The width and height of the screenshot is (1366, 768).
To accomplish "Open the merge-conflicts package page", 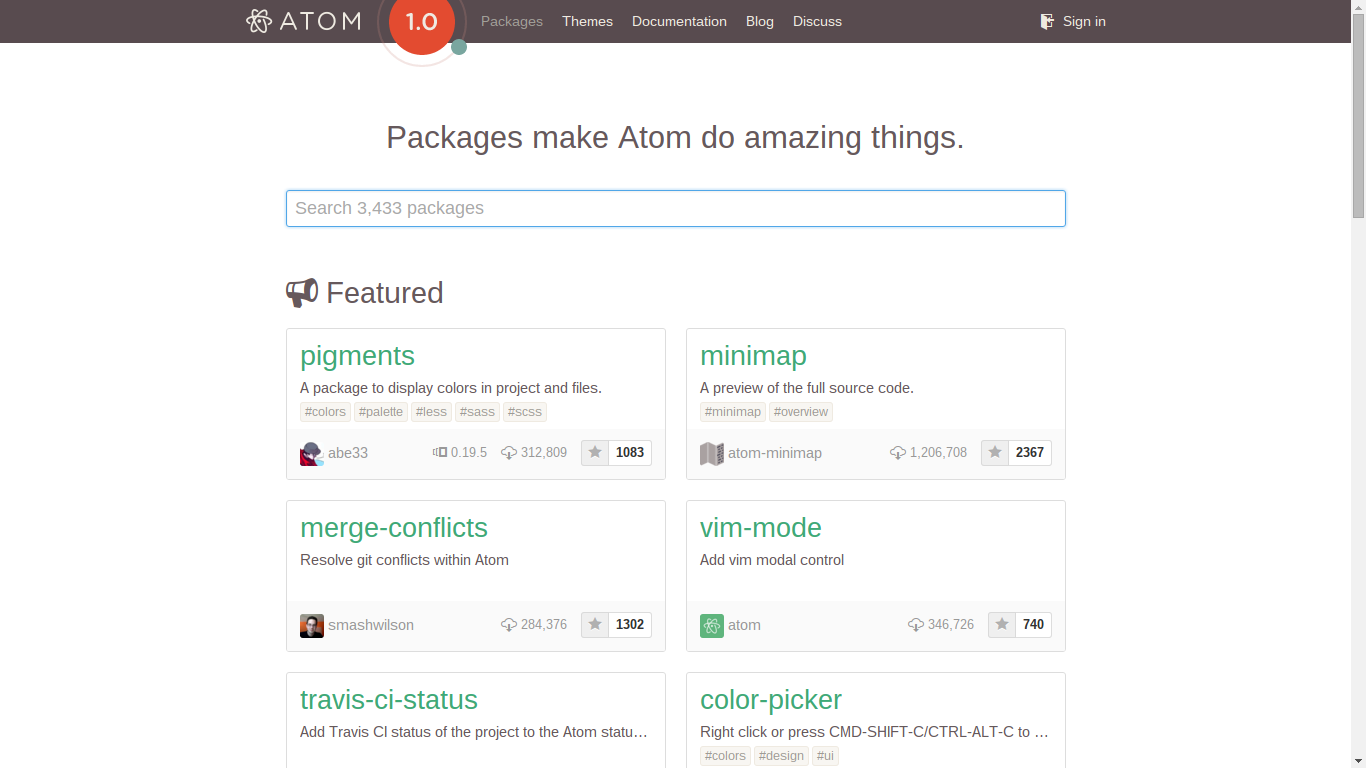I will [x=394, y=528].
